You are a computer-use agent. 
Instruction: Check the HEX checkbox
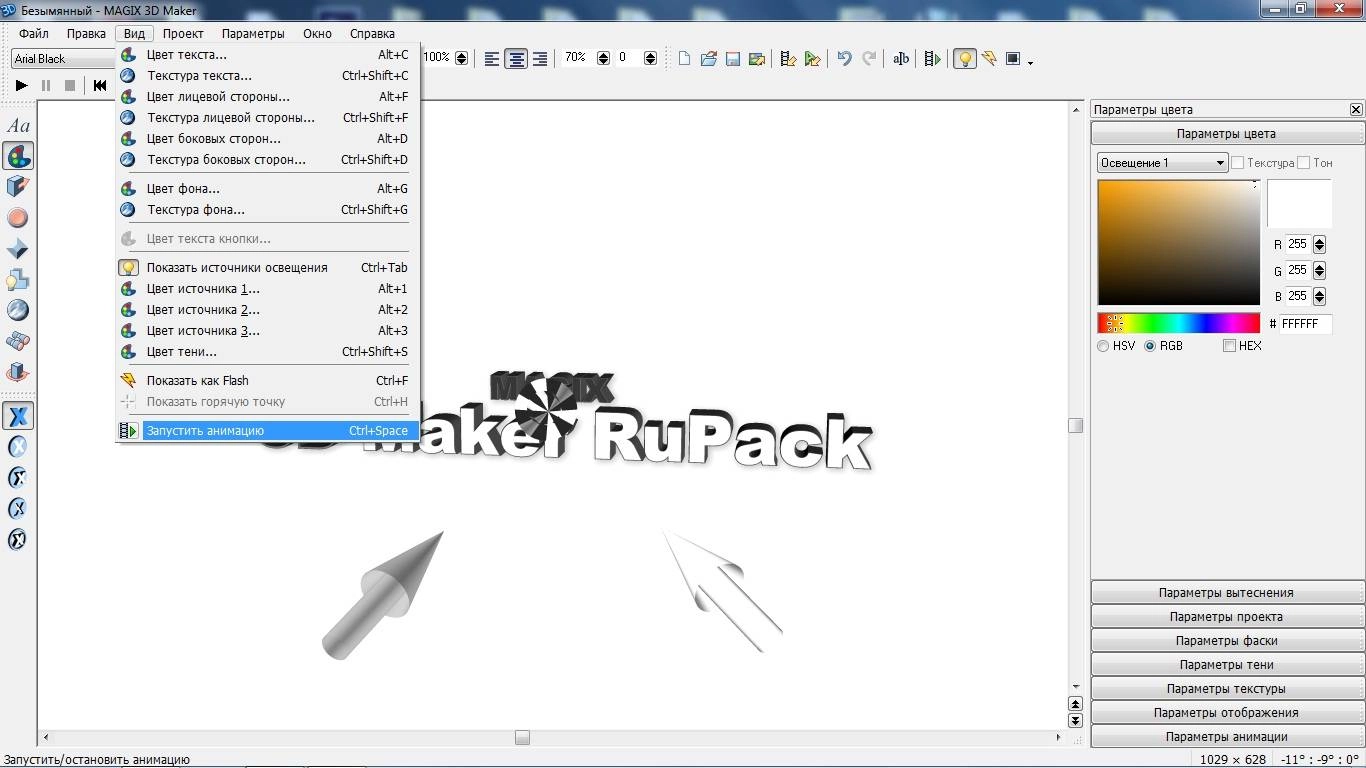(x=1229, y=346)
